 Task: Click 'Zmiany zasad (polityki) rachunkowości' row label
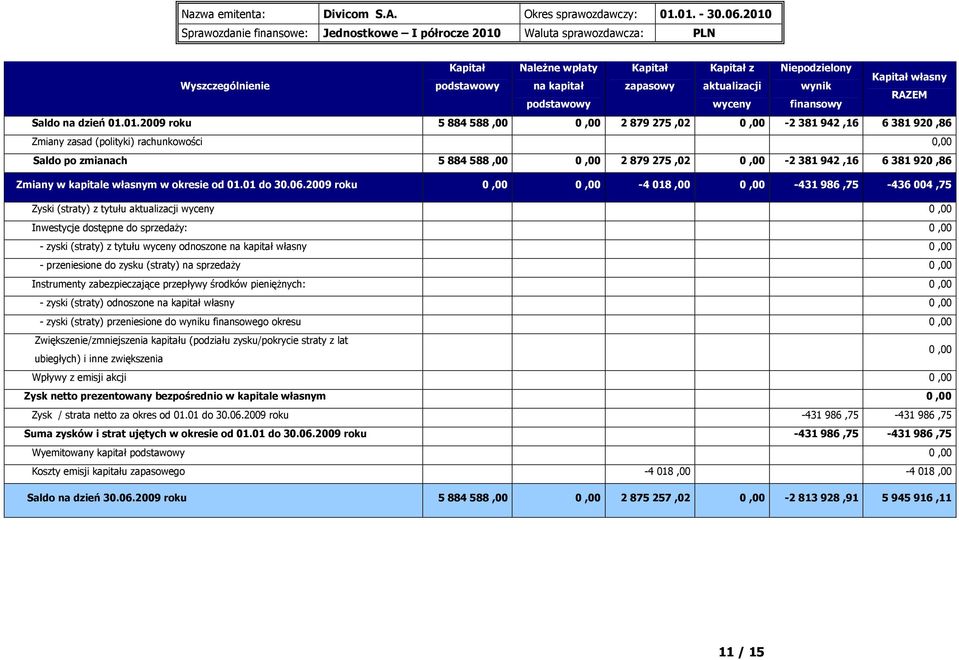[x=117, y=142]
